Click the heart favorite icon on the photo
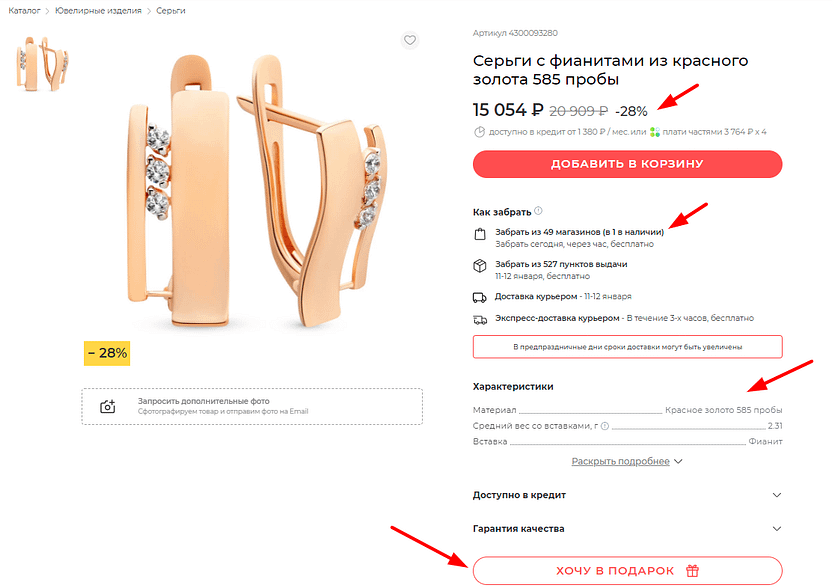The height and width of the screenshot is (588, 832). (409, 40)
